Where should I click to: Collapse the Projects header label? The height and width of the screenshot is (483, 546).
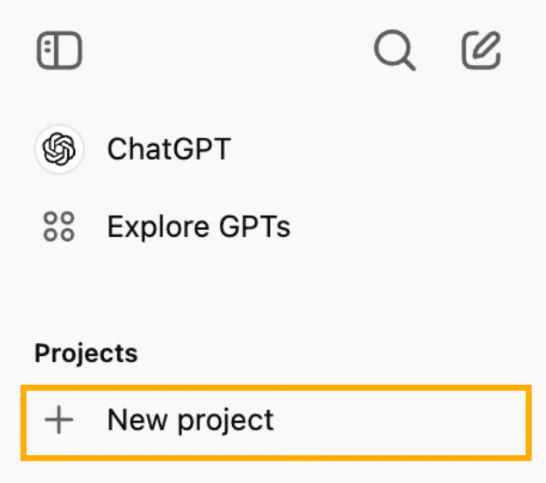(86, 353)
